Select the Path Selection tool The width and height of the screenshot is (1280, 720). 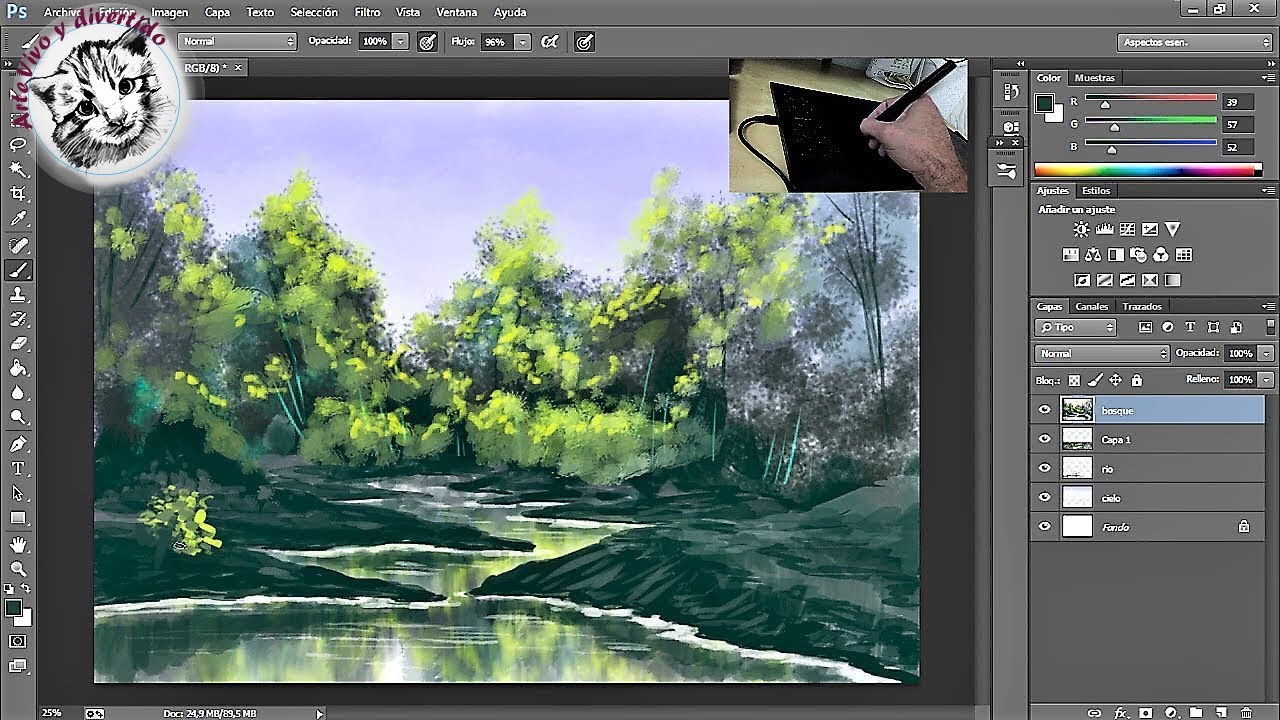click(x=18, y=493)
